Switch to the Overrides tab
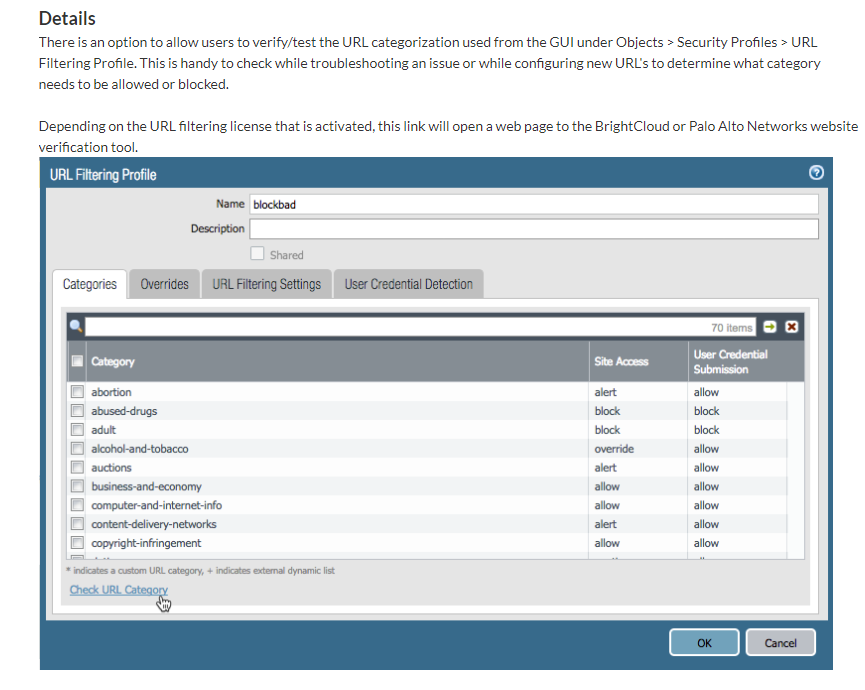The image size is (865, 690). click(164, 284)
